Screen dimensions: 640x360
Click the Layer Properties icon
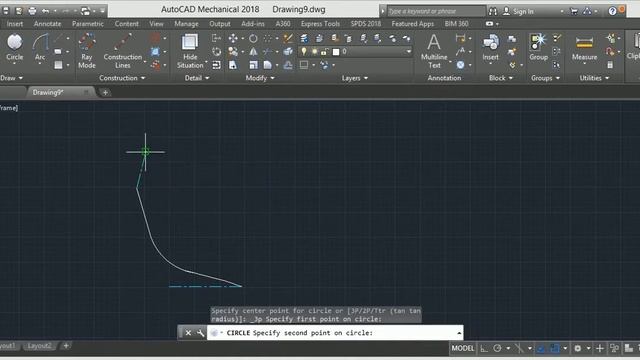pos(304,38)
